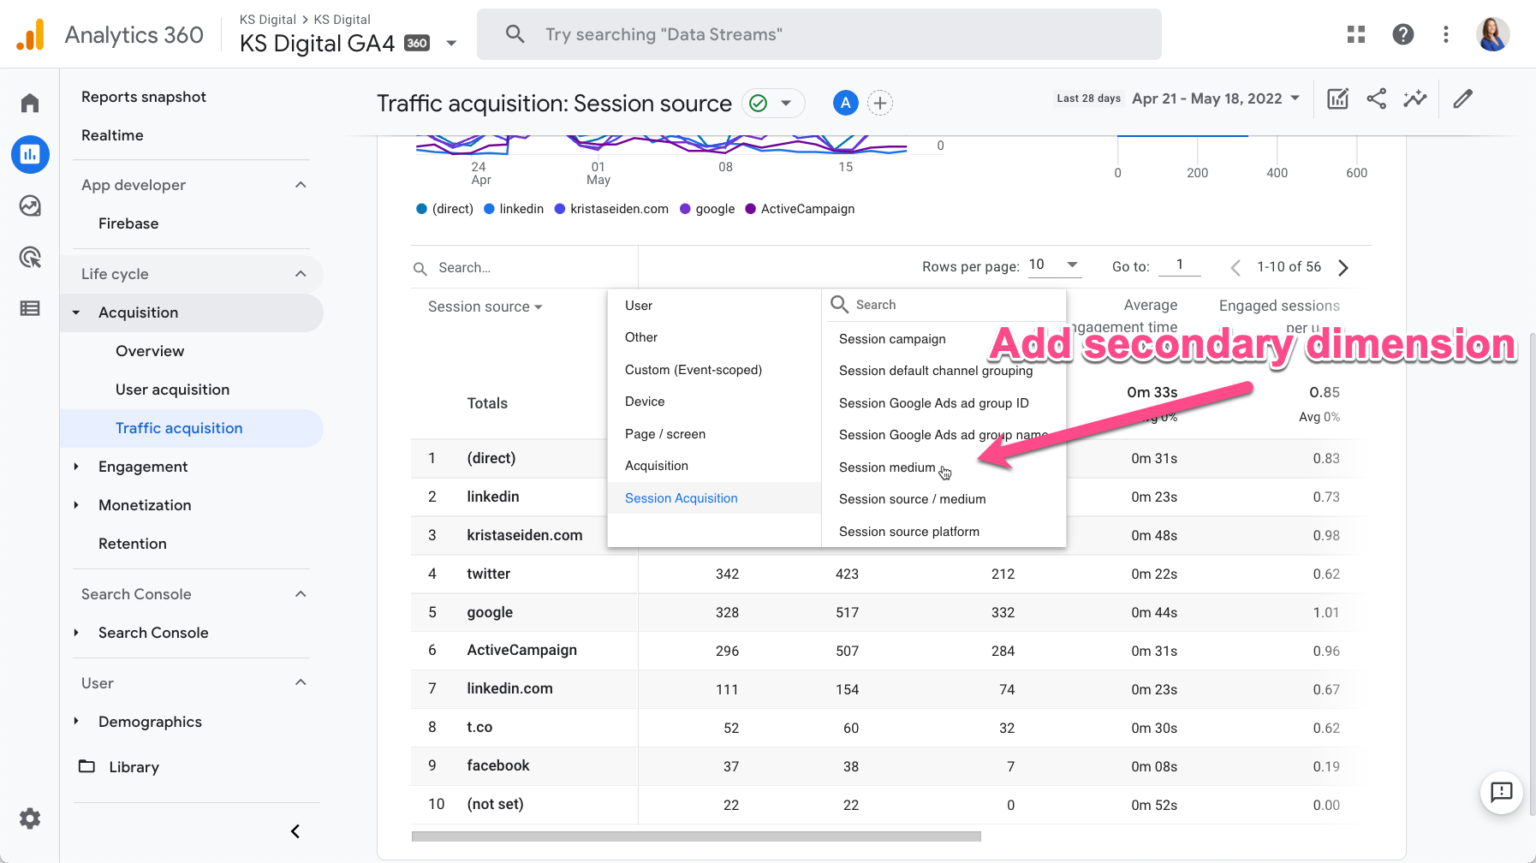Open the Configure icon in left rail

(30, 309)
